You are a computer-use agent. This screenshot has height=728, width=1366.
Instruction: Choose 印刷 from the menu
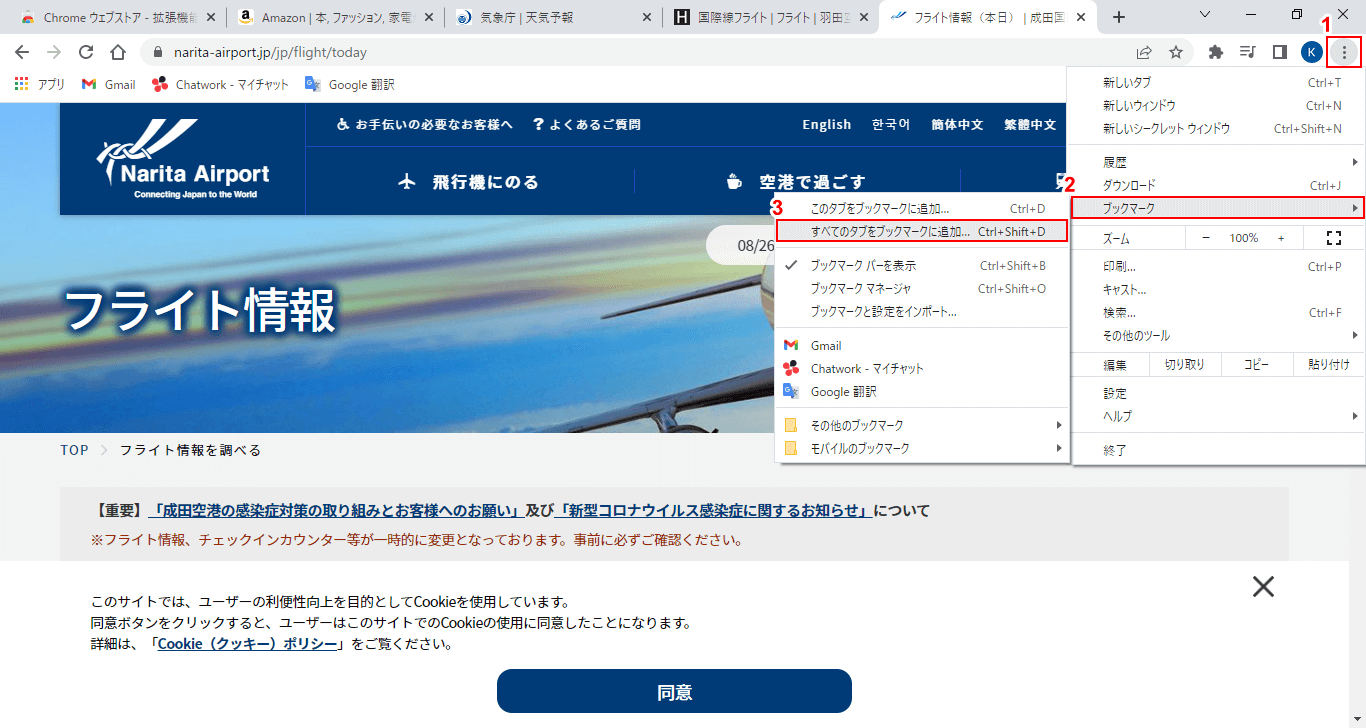click(1218, 266)
